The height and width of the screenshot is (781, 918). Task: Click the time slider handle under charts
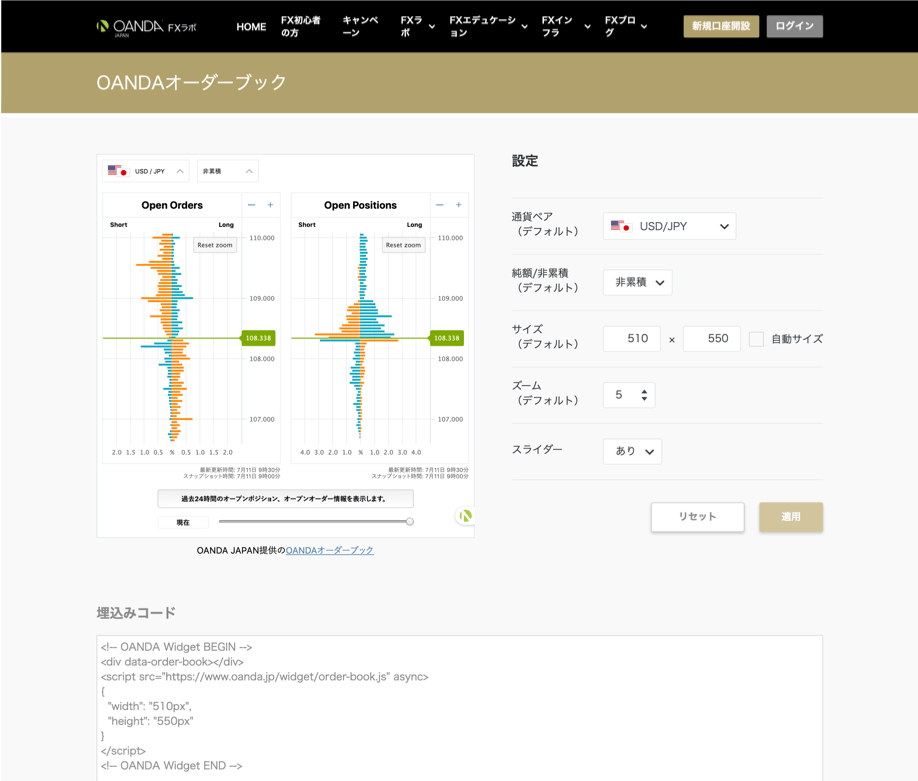pos(409,522)
